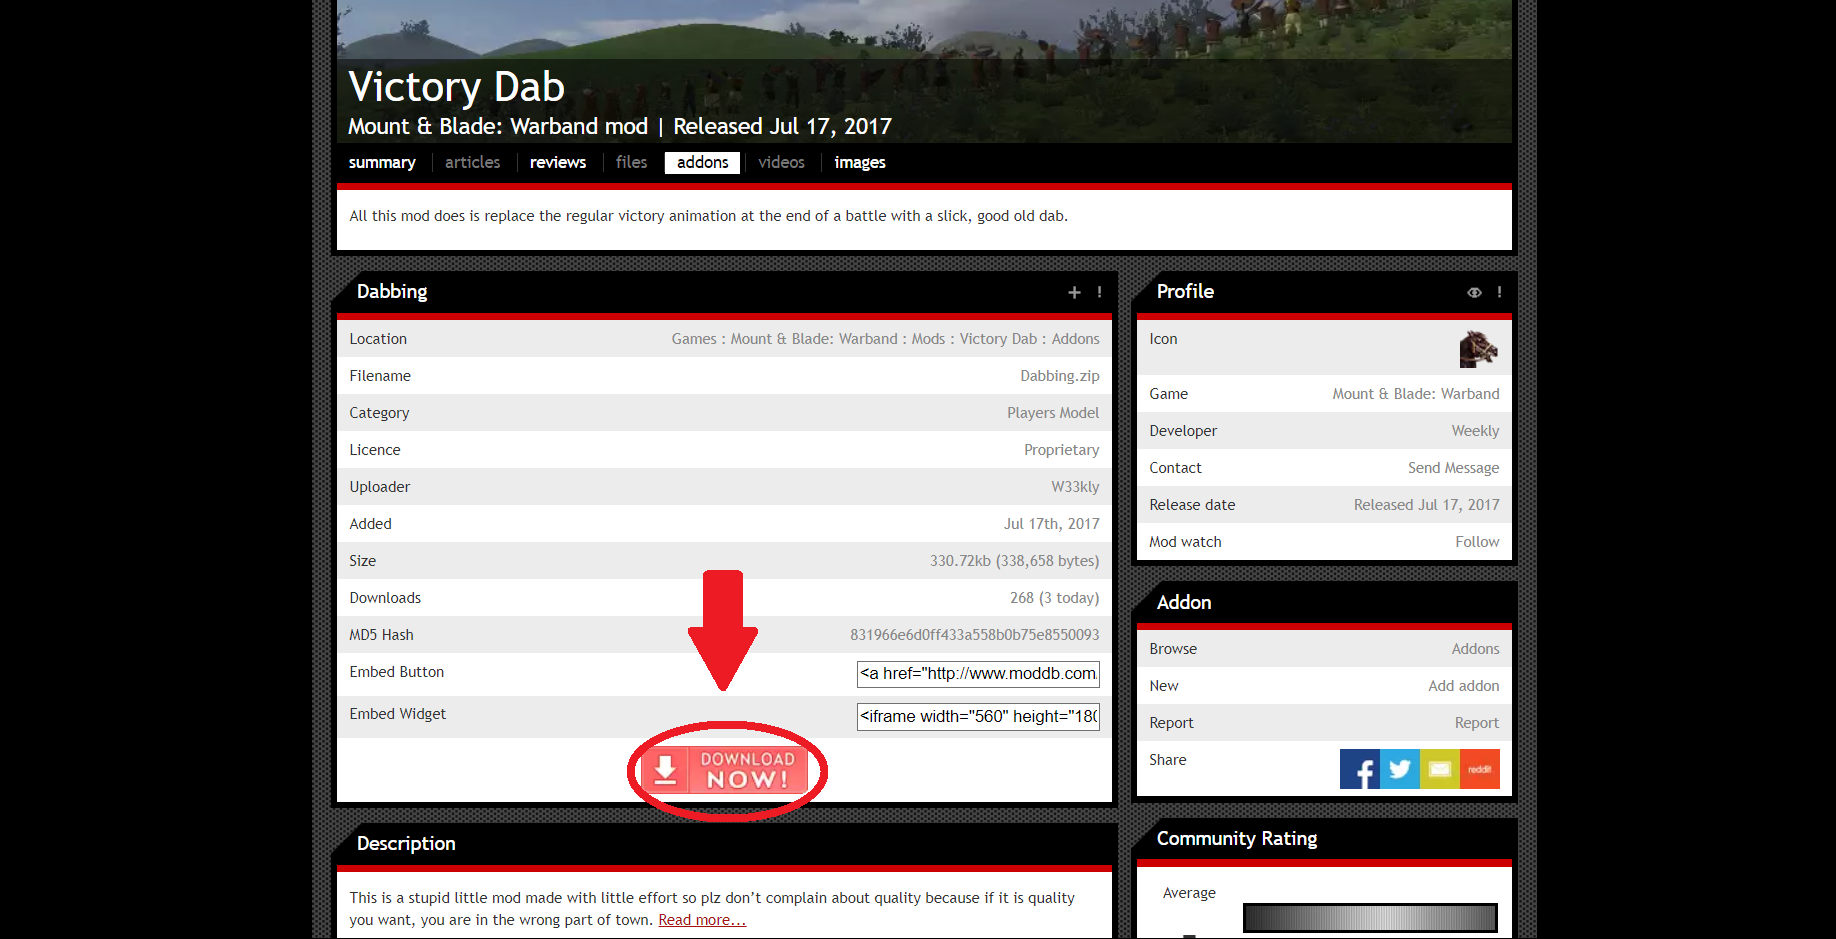Image resolution: width=1836 pixels, height=939 pixels.
Task: Open the mod icon thumbnail in Profile
Action: pyautogui.click(x=1479, y=348)
